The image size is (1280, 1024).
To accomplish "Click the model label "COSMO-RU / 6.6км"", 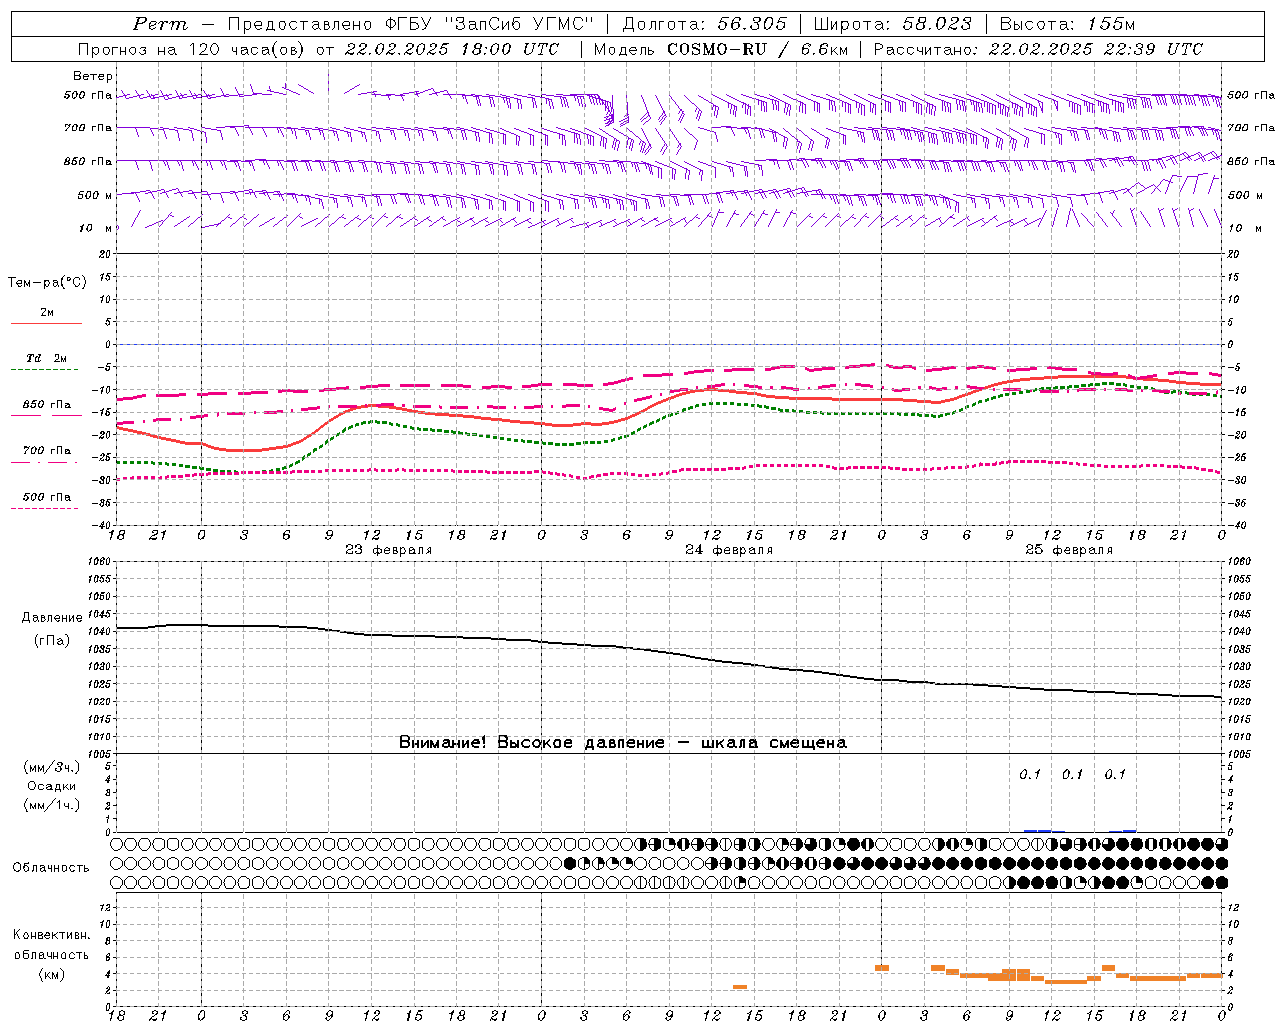I will 758,49.
